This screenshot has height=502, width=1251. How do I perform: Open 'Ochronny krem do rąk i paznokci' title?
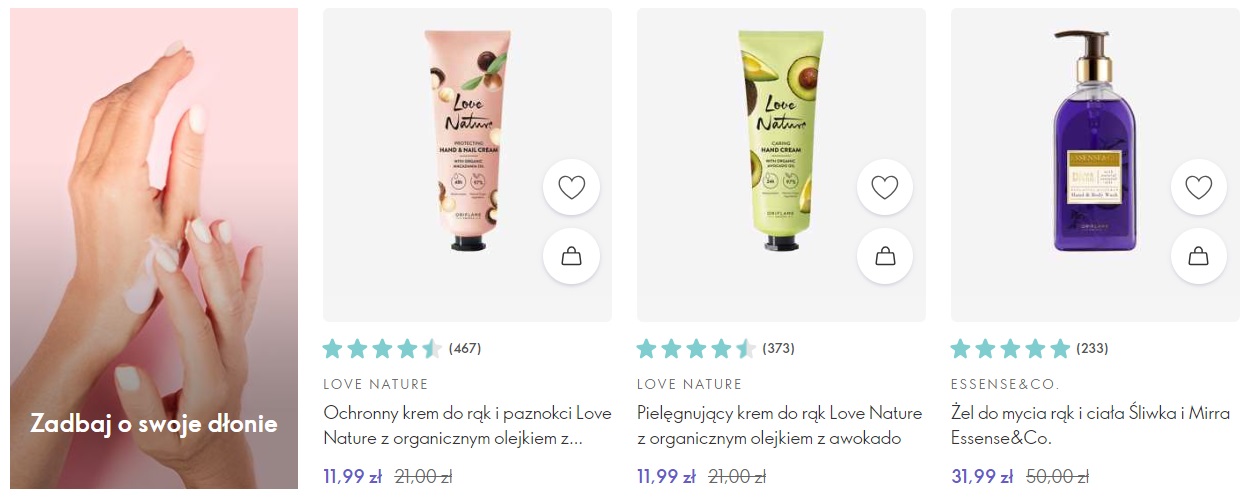click(x=467, y=425)
